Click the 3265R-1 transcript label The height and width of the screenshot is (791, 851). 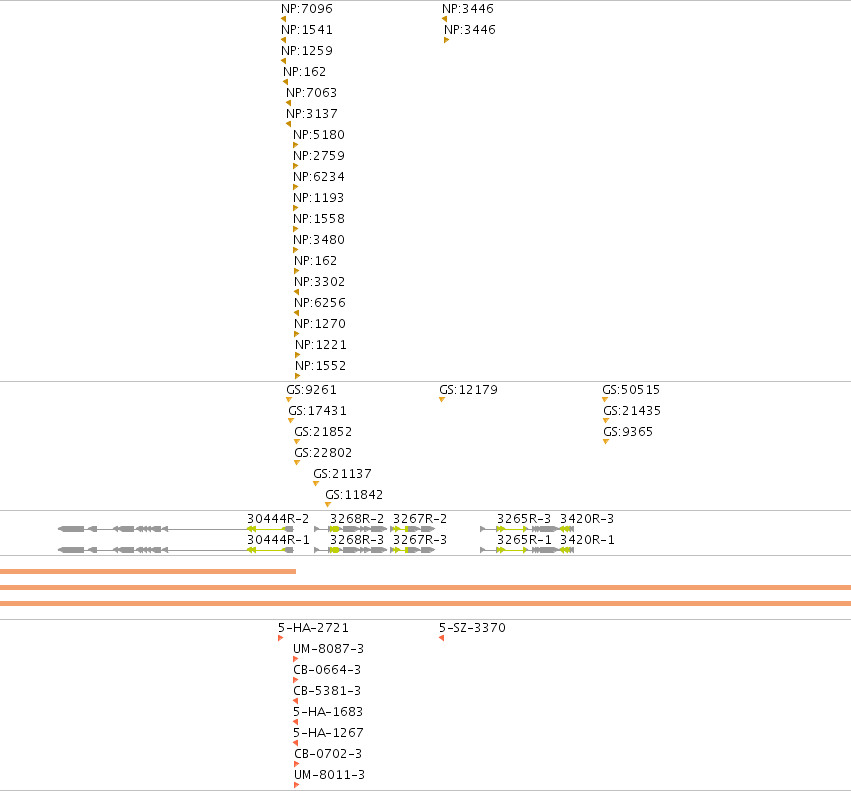(x=524, y=540)
